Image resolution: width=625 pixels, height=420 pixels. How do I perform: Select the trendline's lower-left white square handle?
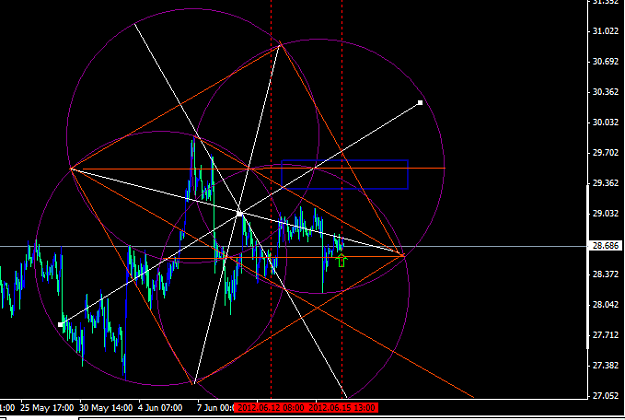click(x=61, y=325)
